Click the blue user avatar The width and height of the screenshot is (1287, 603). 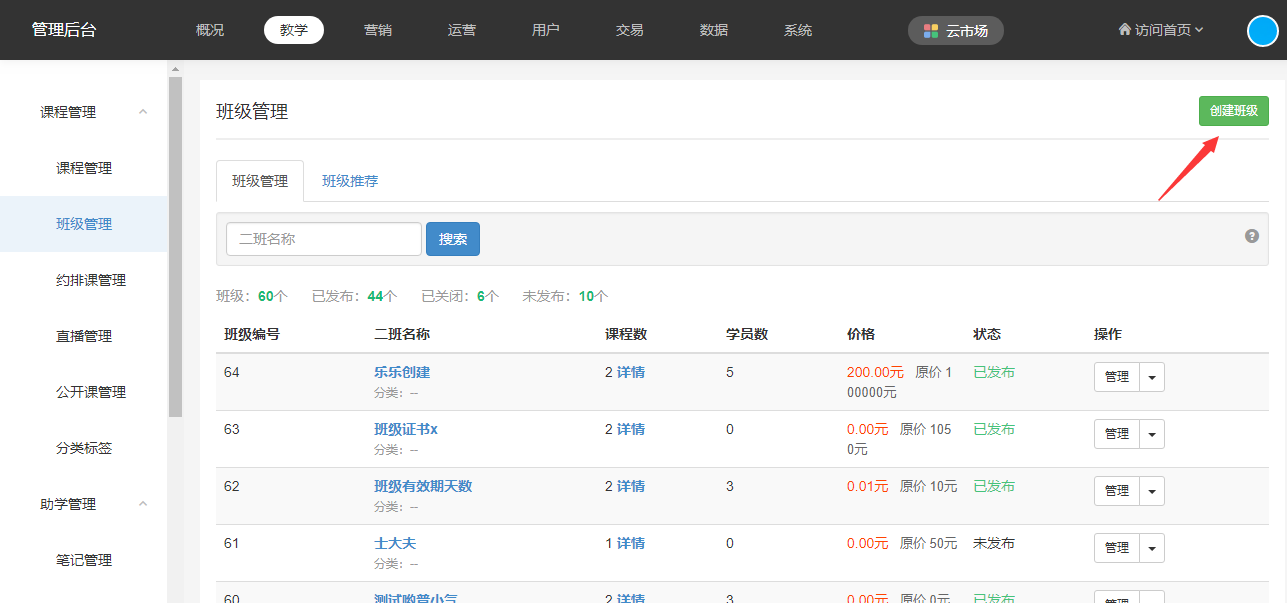click(1262, 31)
